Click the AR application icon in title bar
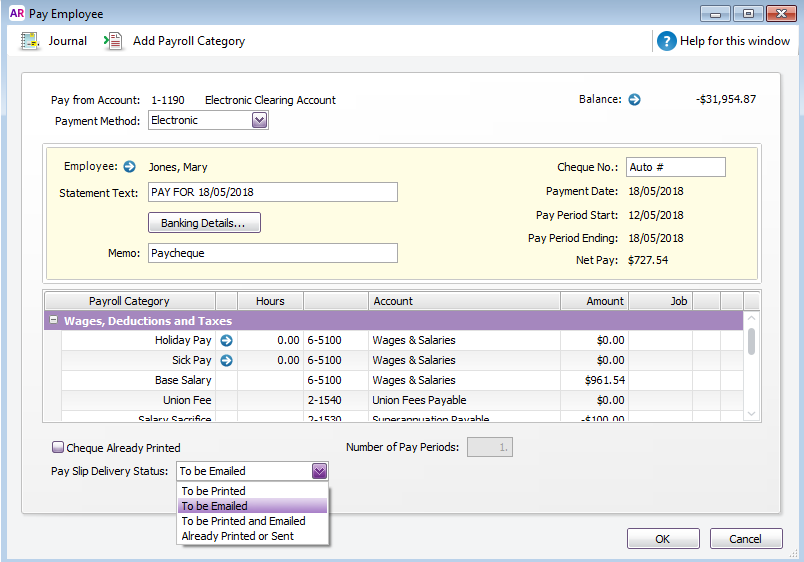The width and height of the screenshot is (804, 562). (x=16, y=14)
